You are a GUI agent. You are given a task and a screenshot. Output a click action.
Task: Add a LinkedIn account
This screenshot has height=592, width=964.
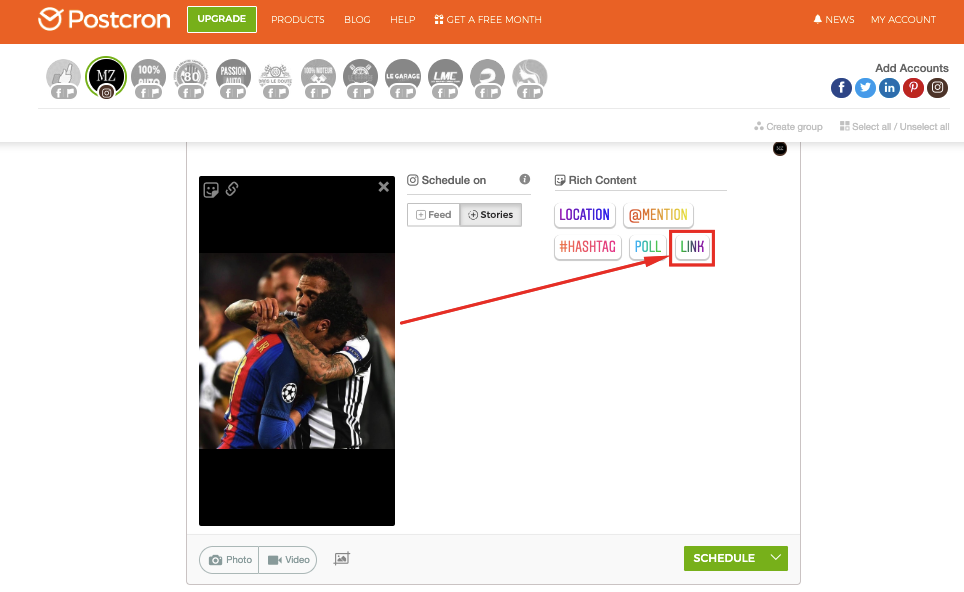(889, 88)
